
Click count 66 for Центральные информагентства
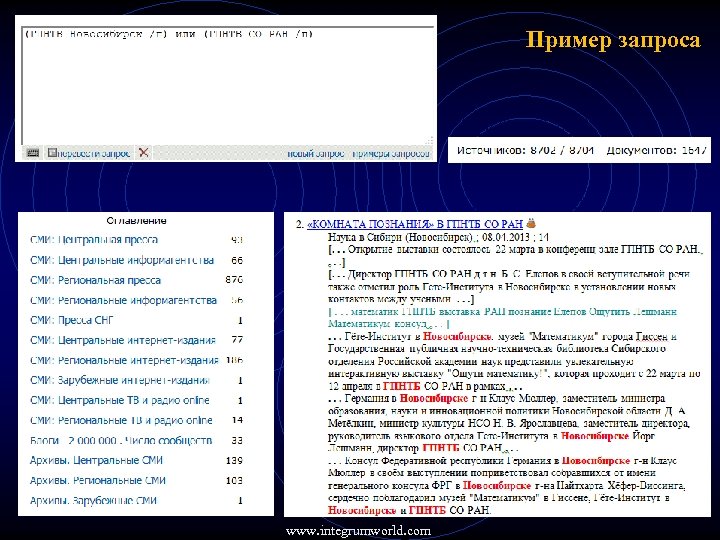[237, 260]
